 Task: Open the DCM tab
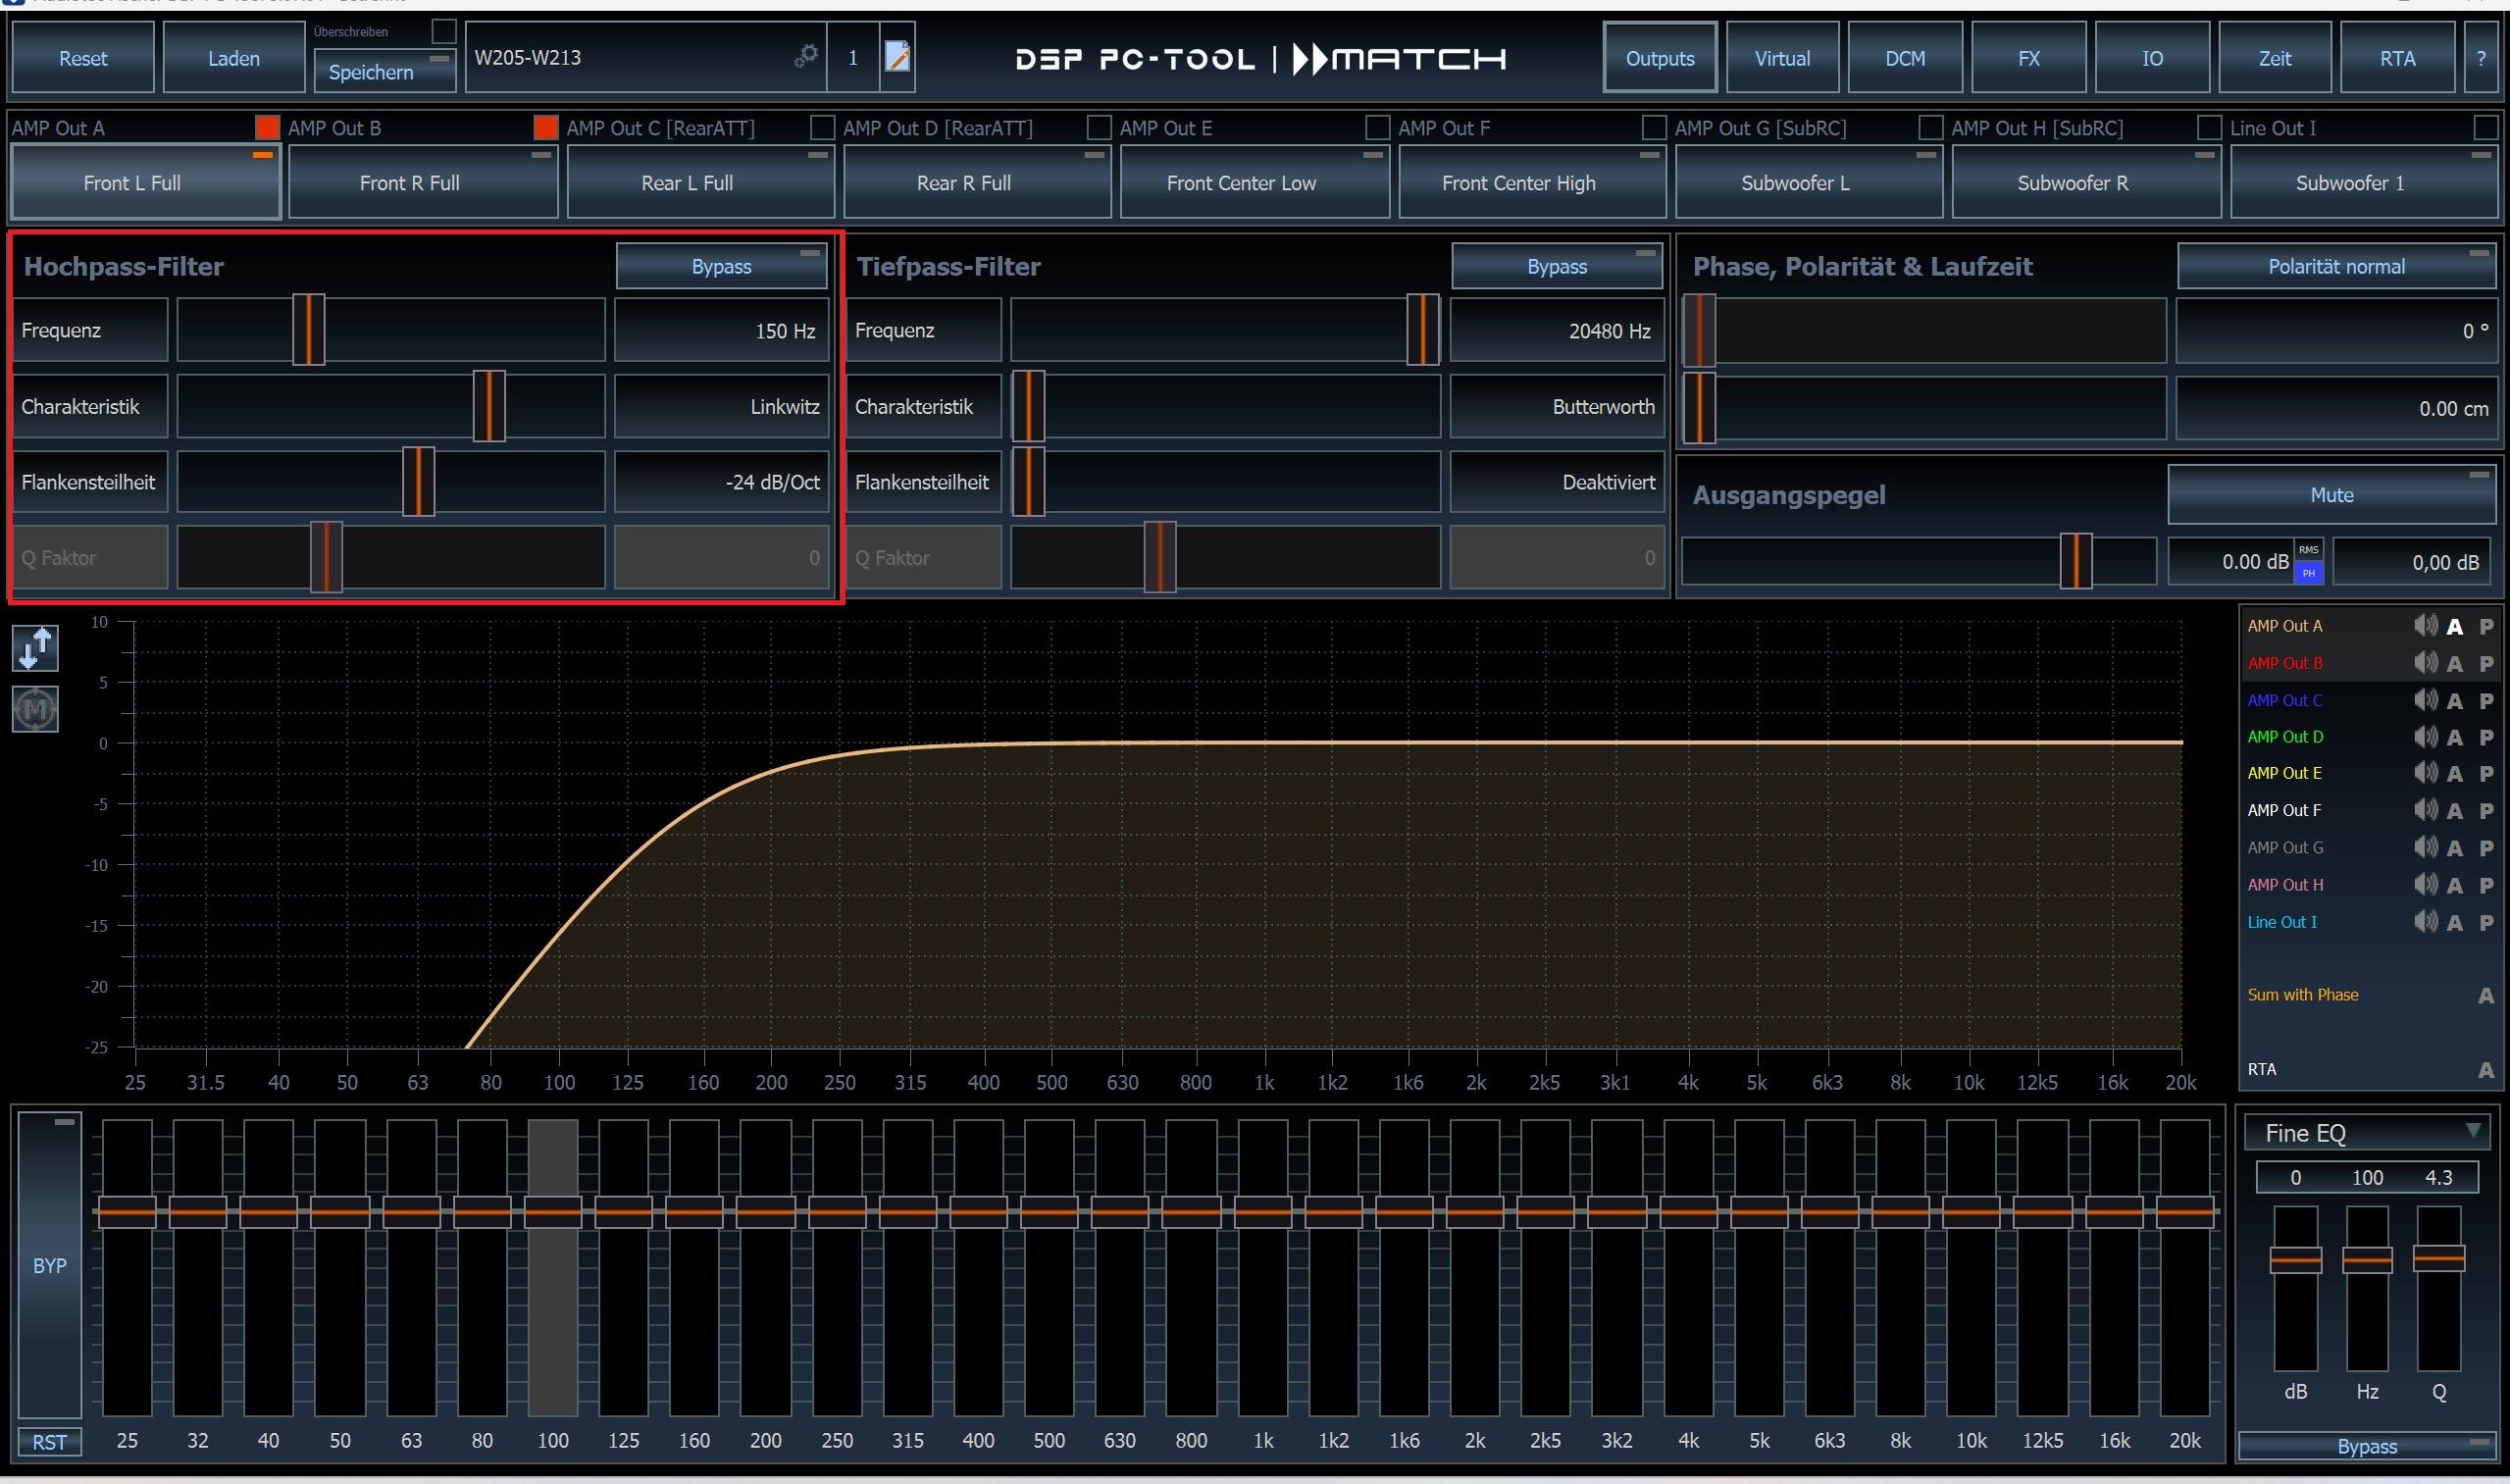(x=1905, y=58)
